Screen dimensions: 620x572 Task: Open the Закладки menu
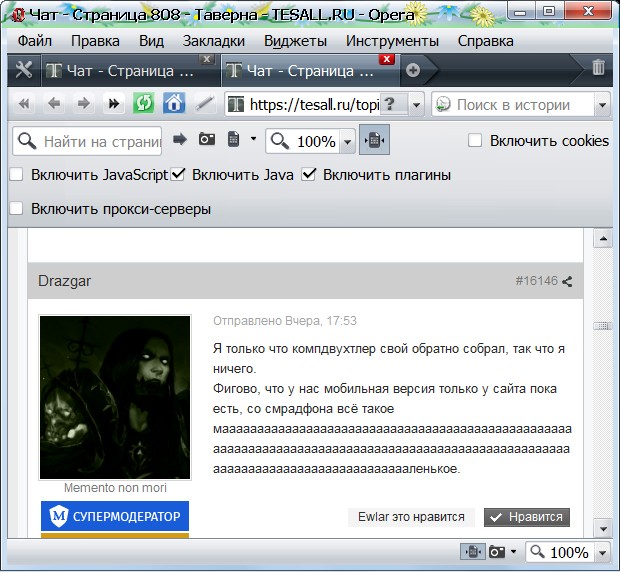(x=214, y=41)
